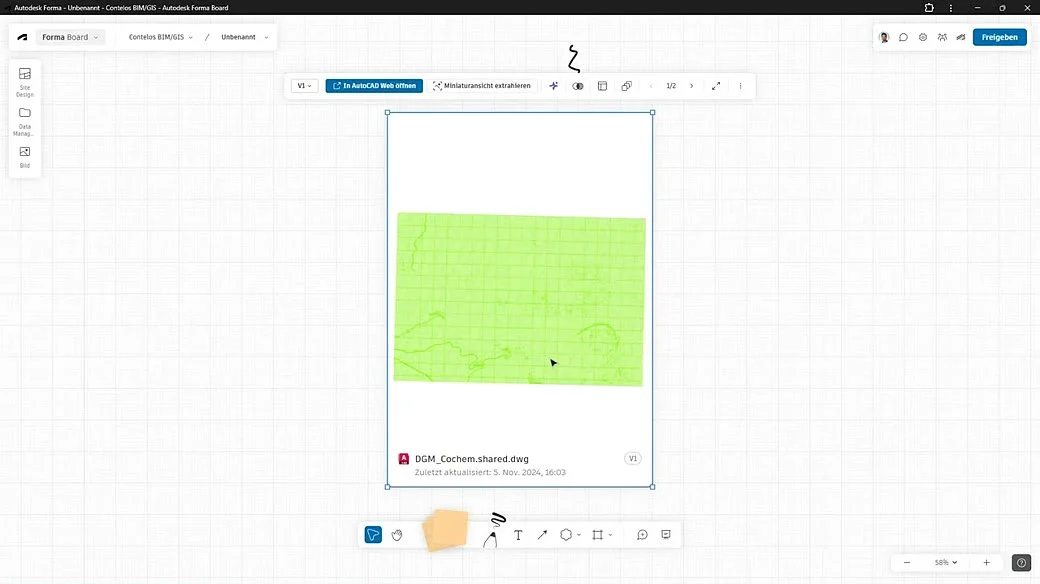Viewport: 1040px width, 584px height.
Task: Go to next page arrow beside 1/2
Action: tap(691, 86)
